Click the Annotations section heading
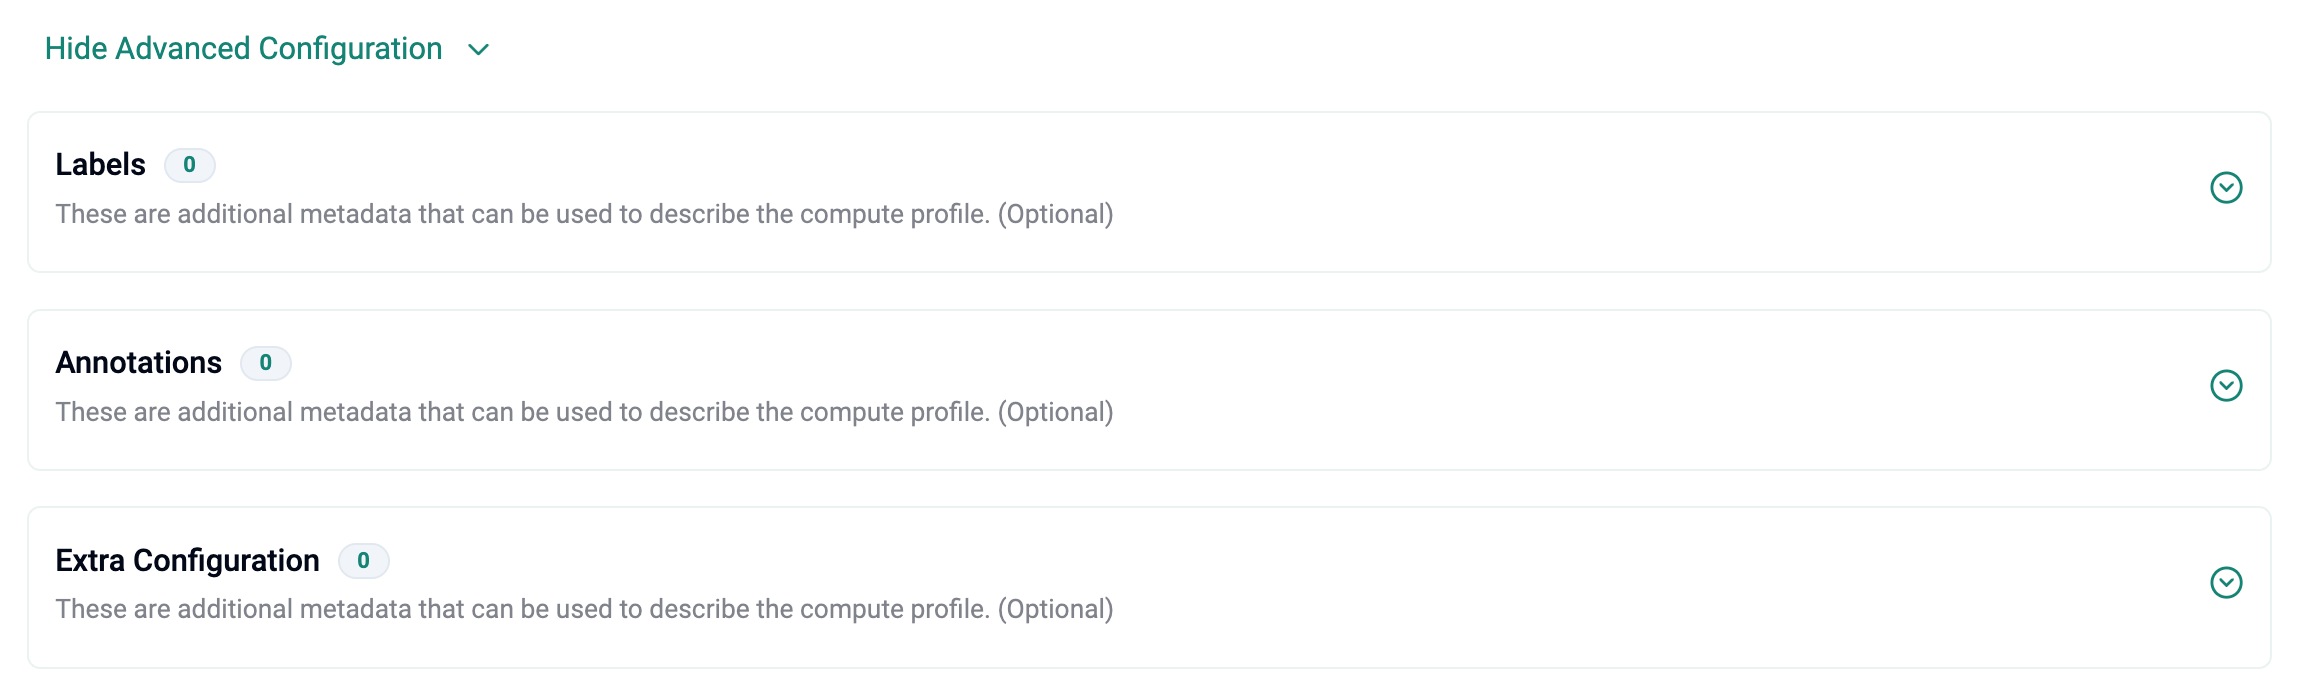 (138, 363)
